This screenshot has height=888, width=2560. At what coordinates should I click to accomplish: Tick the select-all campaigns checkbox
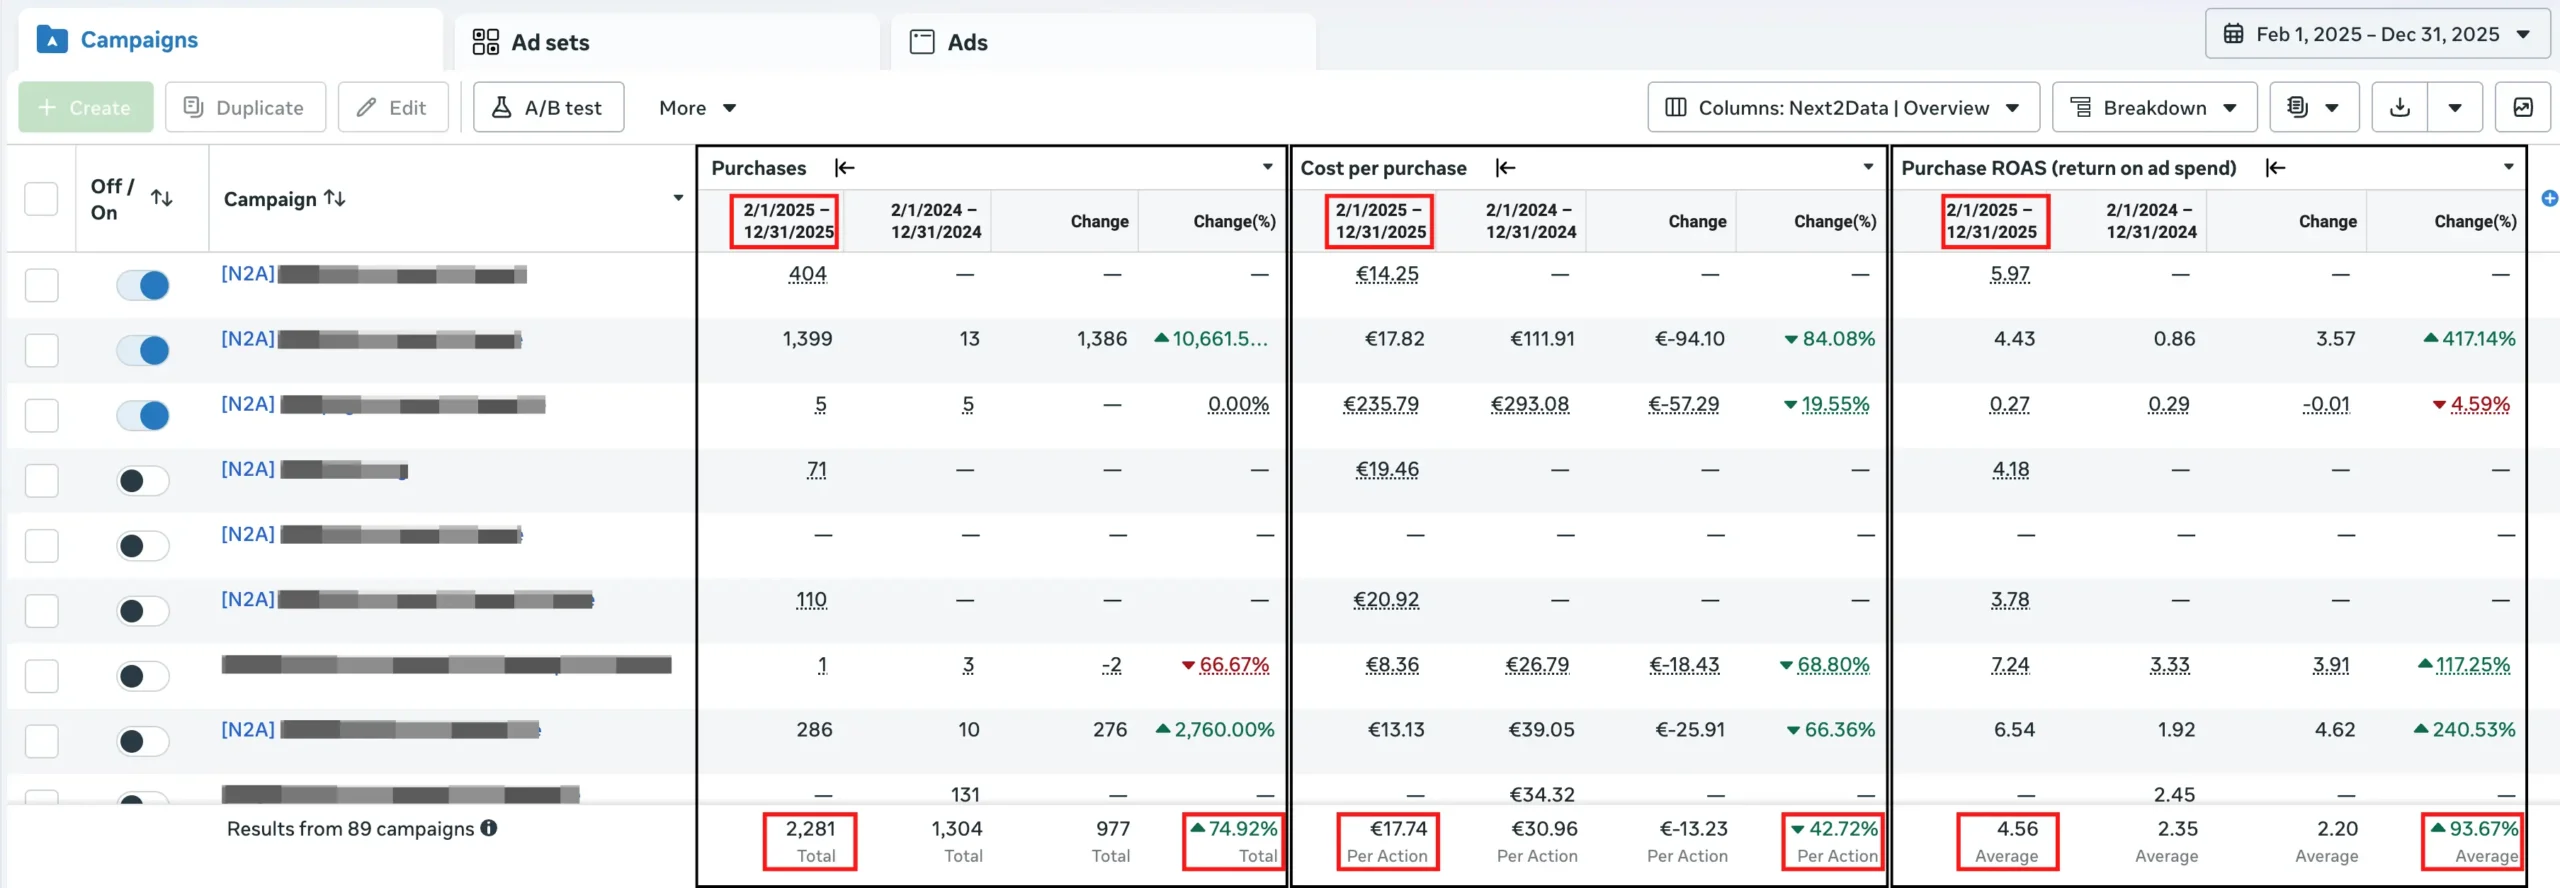[41, 198]
